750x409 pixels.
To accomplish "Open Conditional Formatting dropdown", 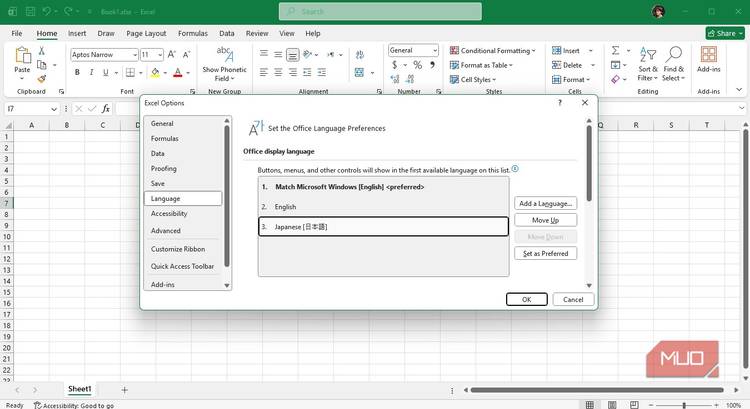I will pos(493,50).
